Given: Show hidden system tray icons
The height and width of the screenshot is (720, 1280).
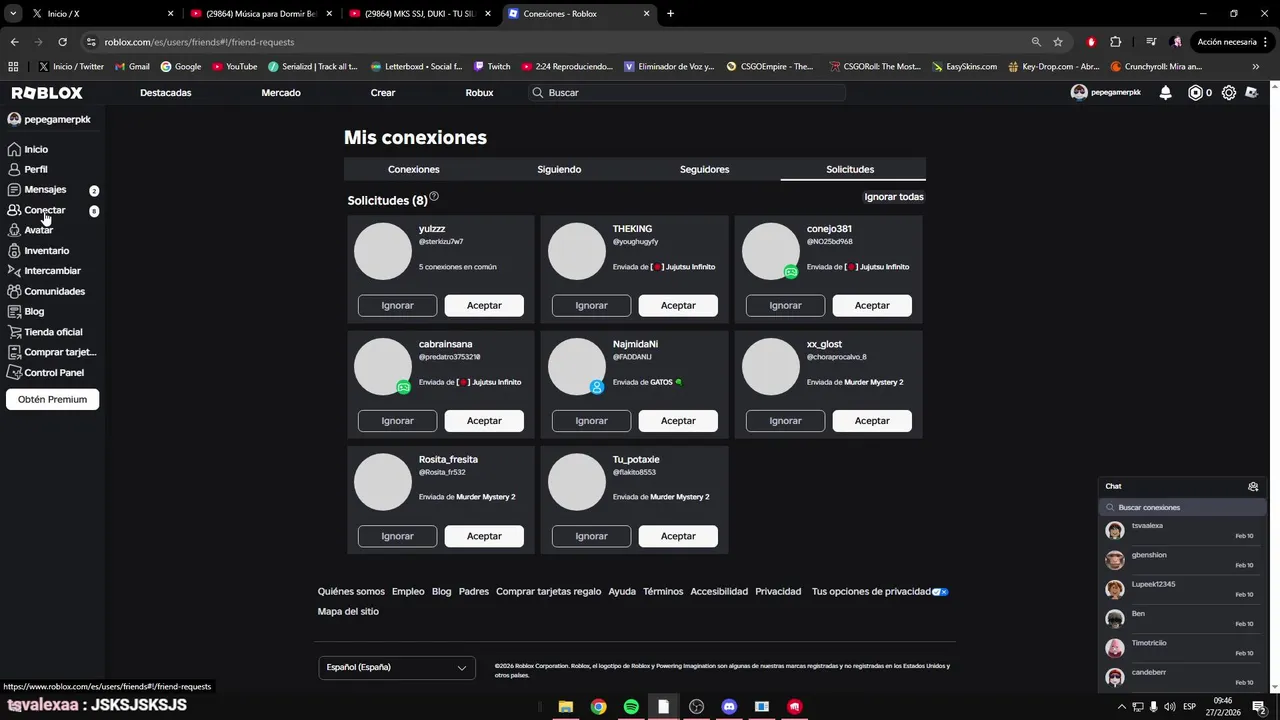Looking at the screenshot, I should point(1121,706).
